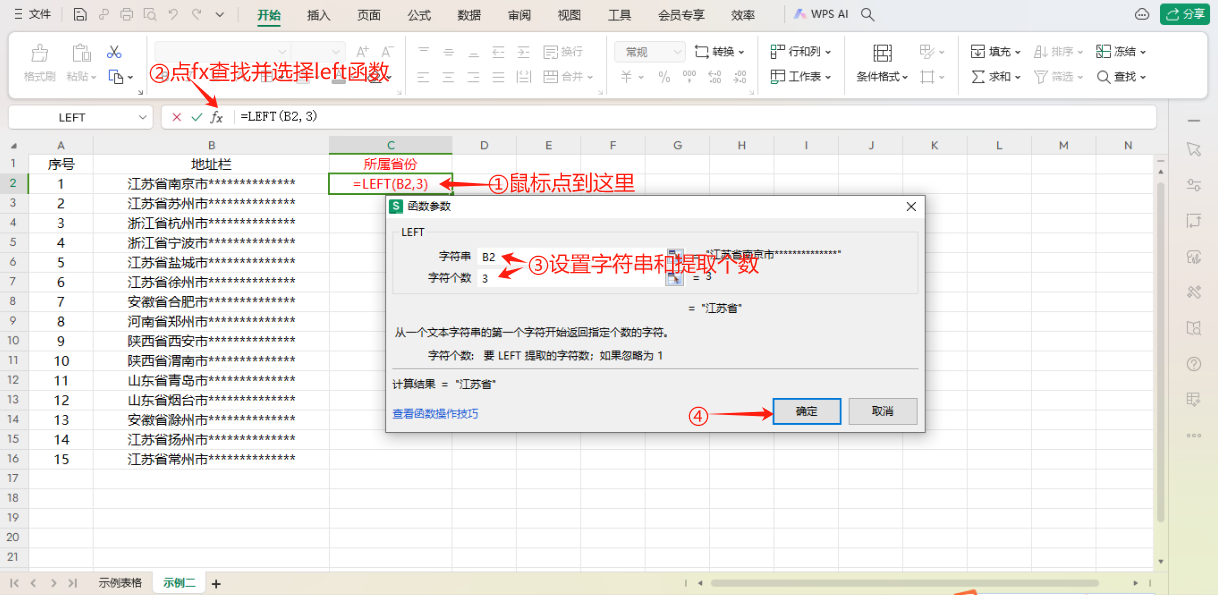This screenshot has width=1218, height=595.
Task: Click the help question-mark icon in right sidebar
Action: click(x=1193, y=363)
